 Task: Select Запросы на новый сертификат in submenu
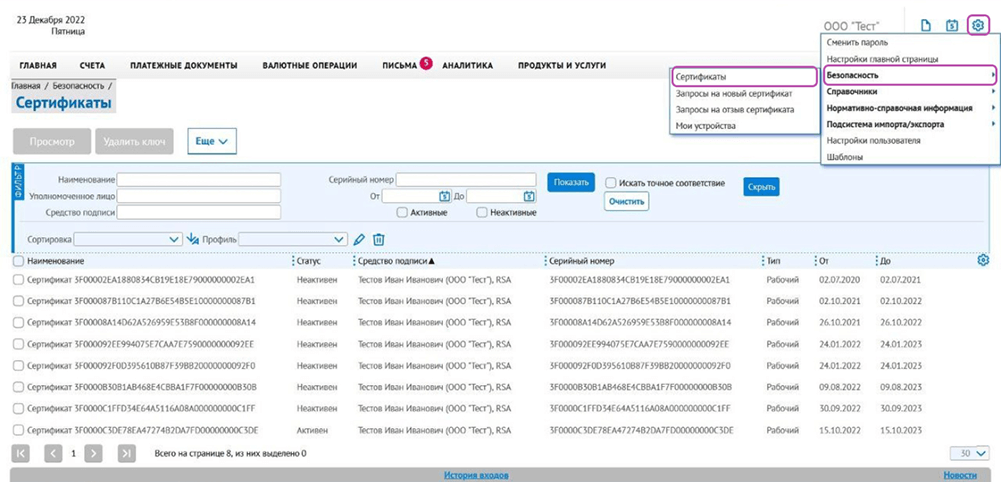740,93
